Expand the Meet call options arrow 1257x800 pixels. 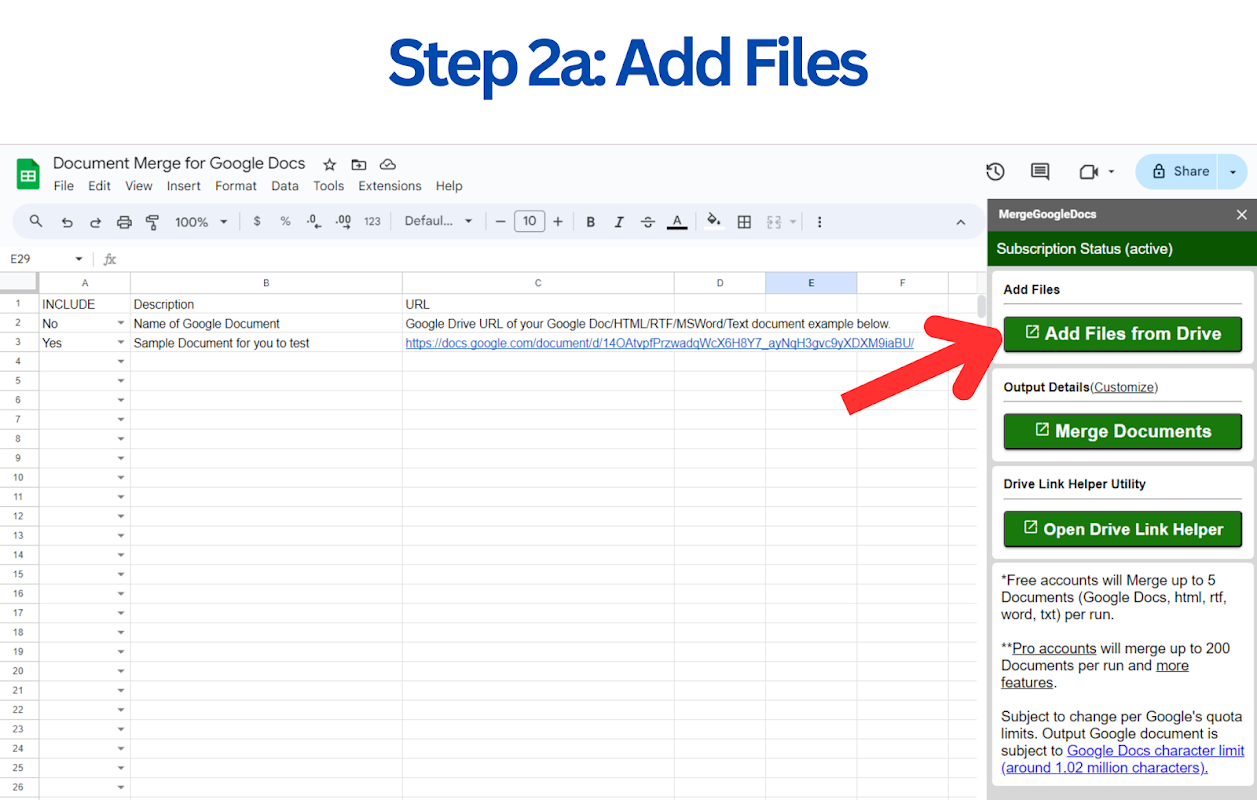(1113, 172)
